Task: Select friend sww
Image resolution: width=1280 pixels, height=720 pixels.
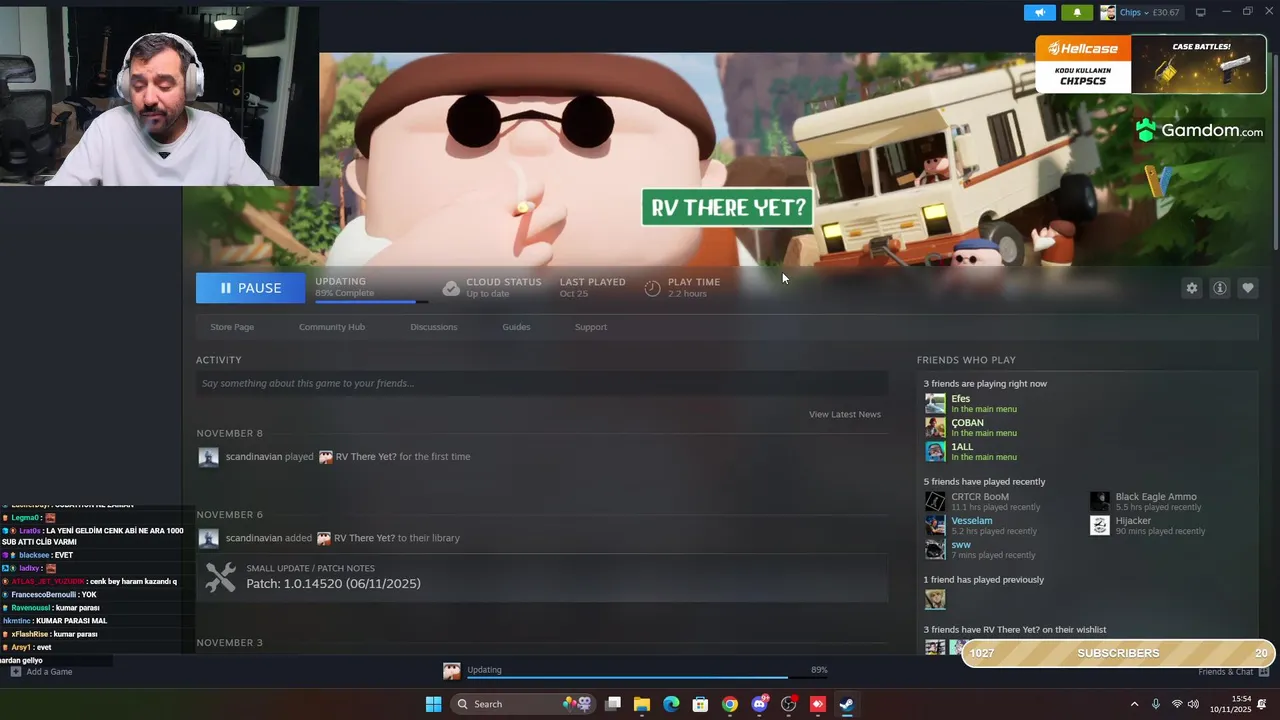Action: pyautogui.click(x=961, y=545)
